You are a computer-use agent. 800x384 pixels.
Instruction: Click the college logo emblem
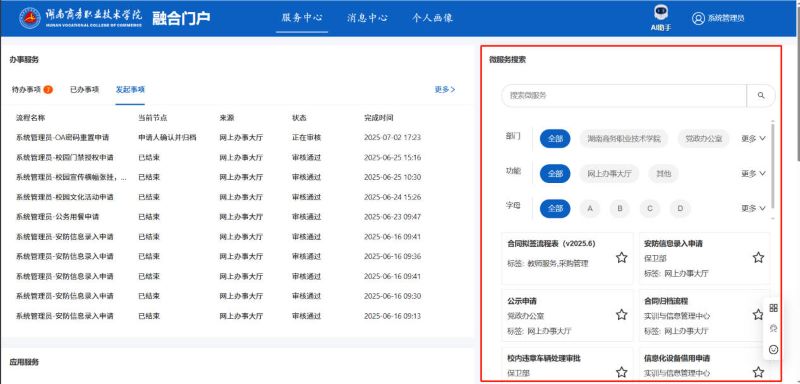pyautogui.click(x=30, y=18)
